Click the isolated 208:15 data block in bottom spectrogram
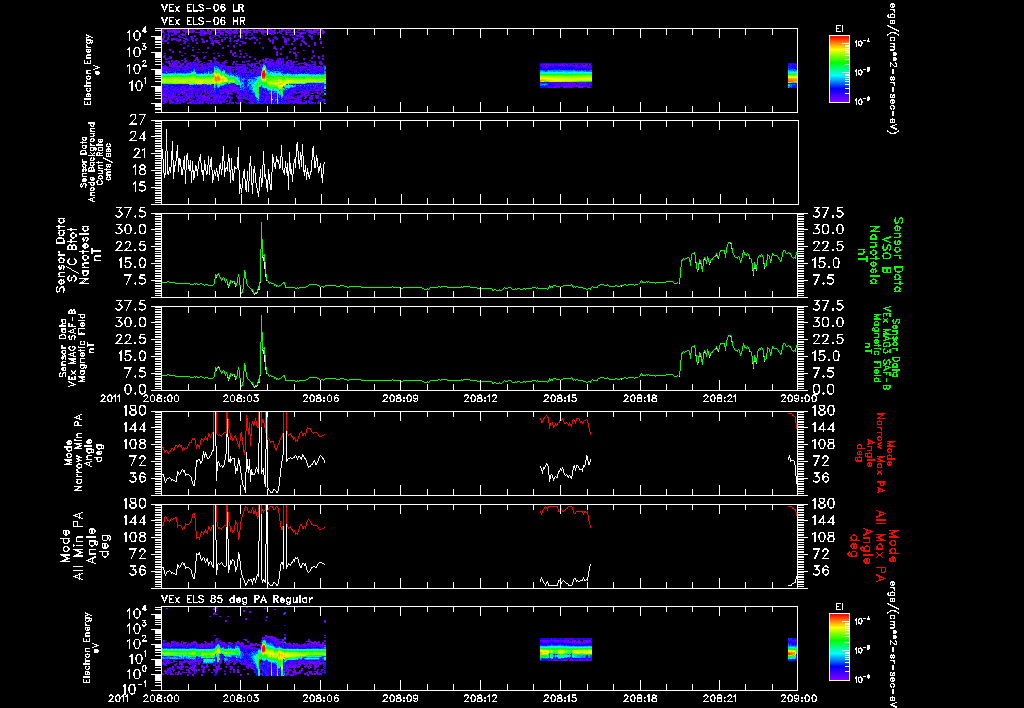The image size is (1024, 708). 566,649
